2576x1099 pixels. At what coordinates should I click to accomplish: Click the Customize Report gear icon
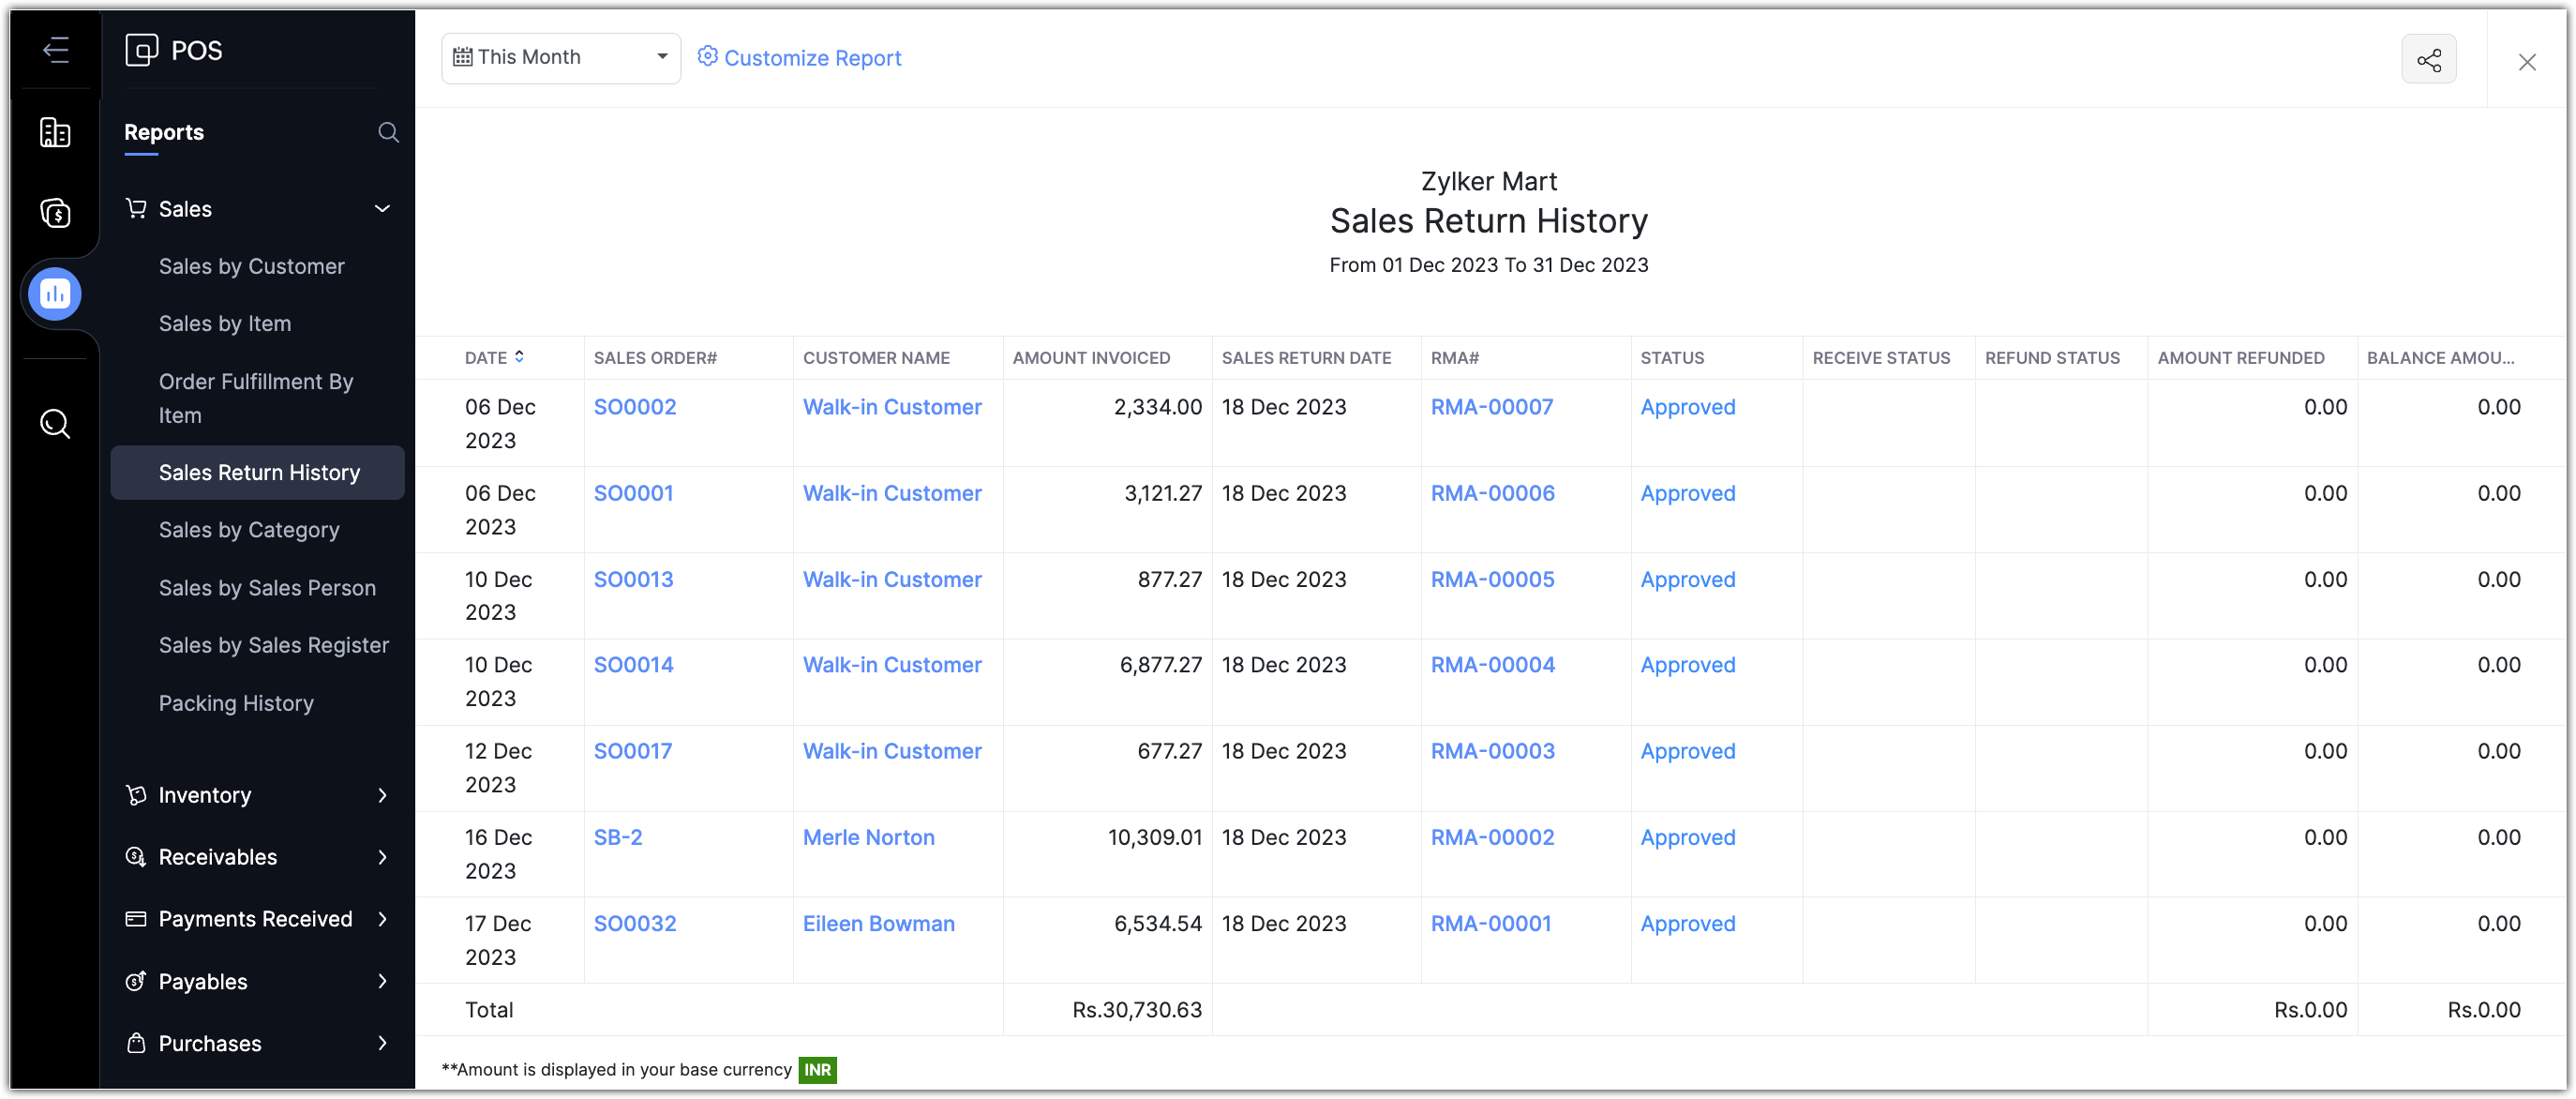(x=707, y=57)
